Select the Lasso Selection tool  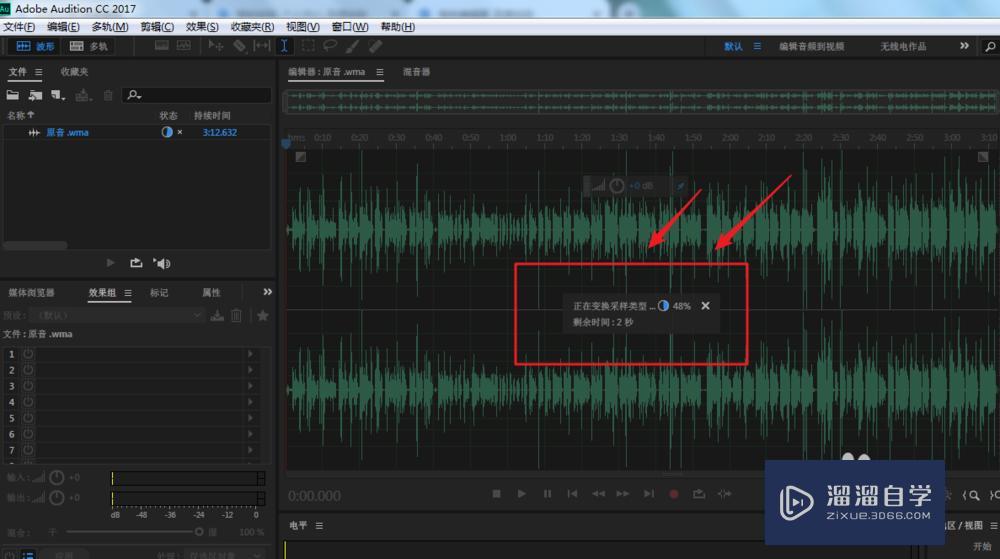[x=330, y=46]
